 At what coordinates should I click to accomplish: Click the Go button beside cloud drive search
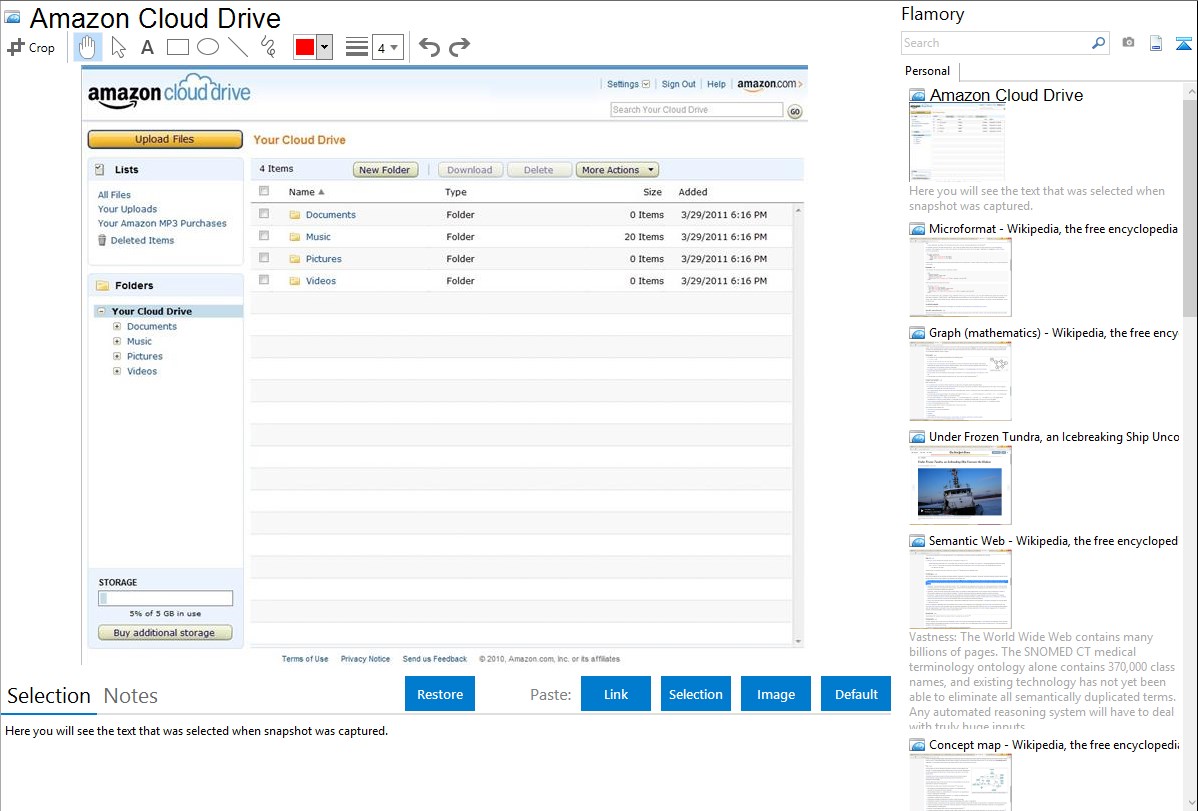pyautogui.click(x=795, y=111)
